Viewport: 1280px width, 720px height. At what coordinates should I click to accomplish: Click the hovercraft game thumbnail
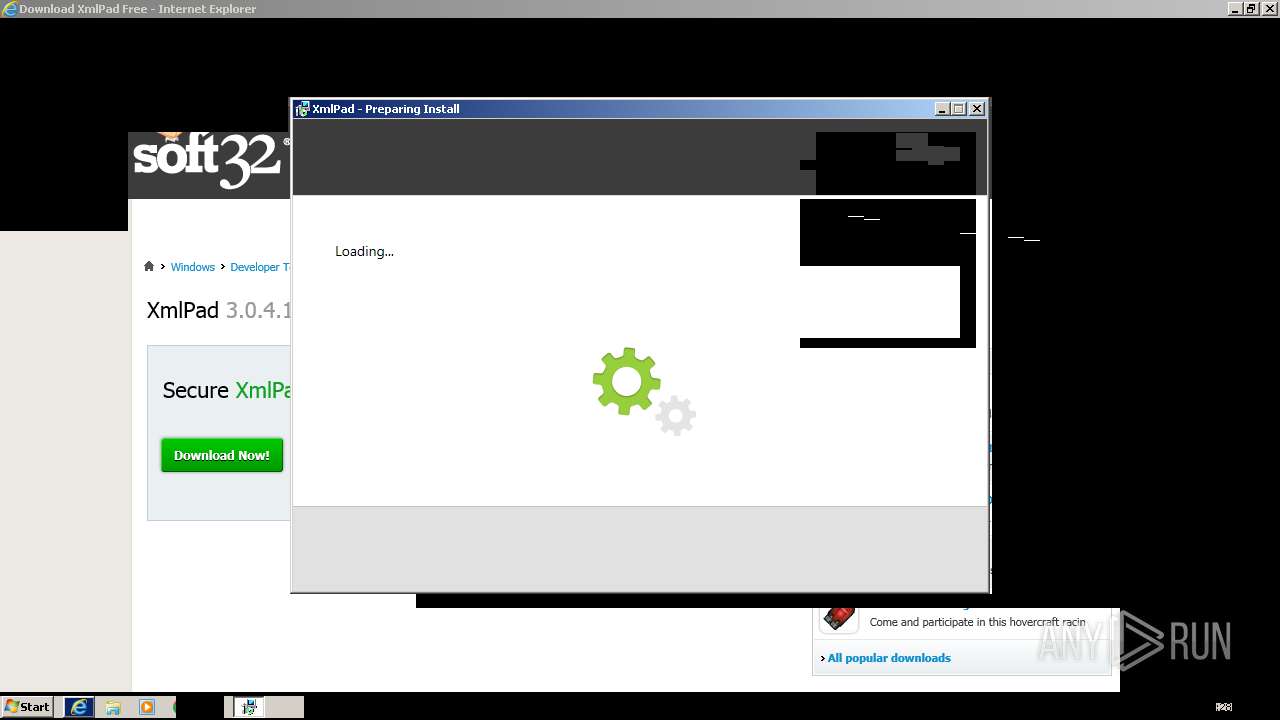point(839,618)
